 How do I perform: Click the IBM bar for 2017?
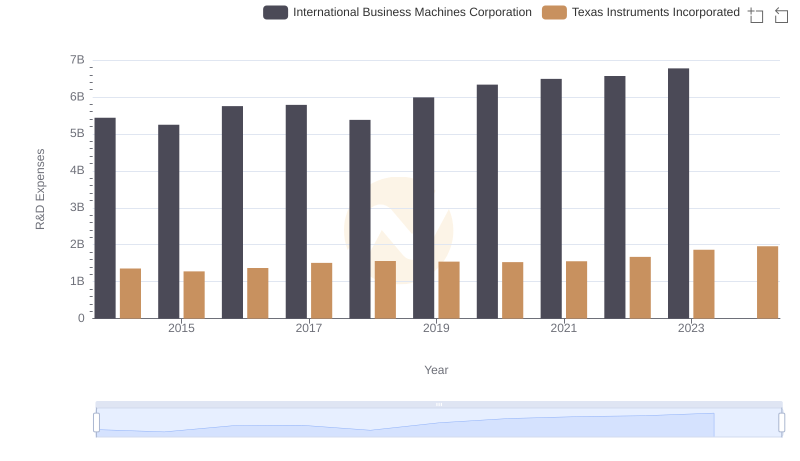click(x=296, y=212)
